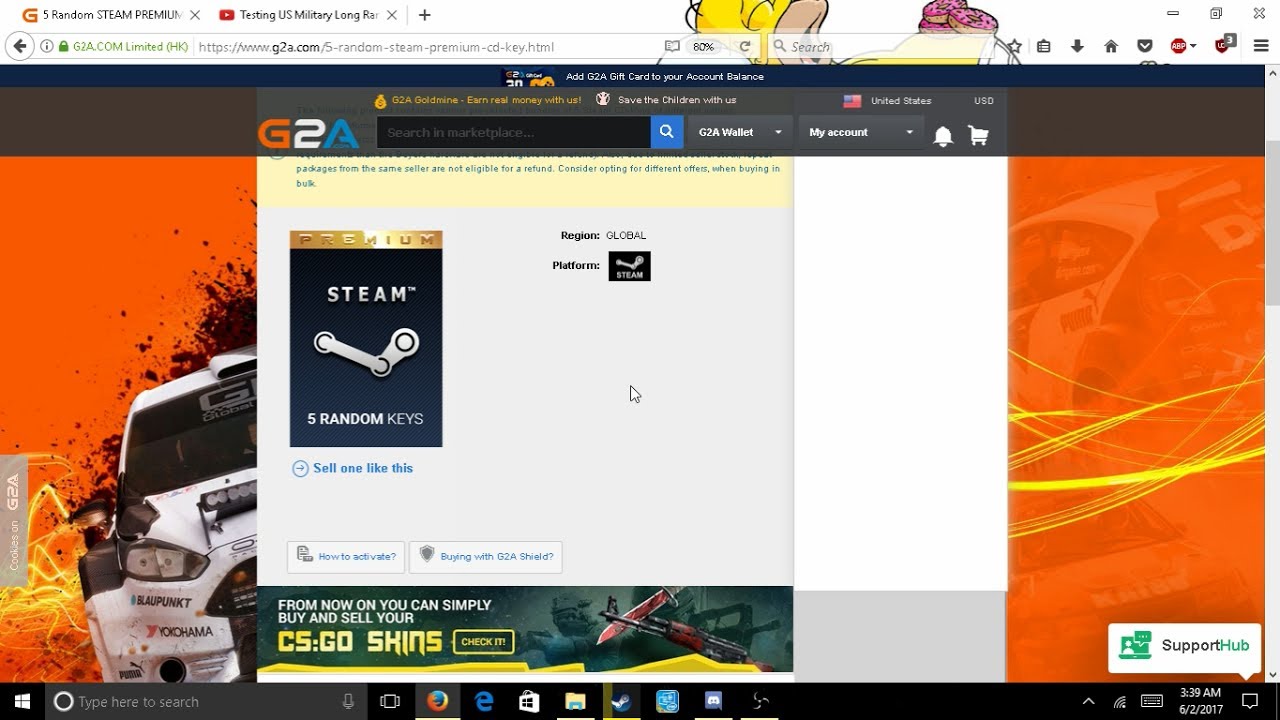Open Microsoft Edge from taskbar
This screenshot has height=720, width=1280.
click(484, 701)
